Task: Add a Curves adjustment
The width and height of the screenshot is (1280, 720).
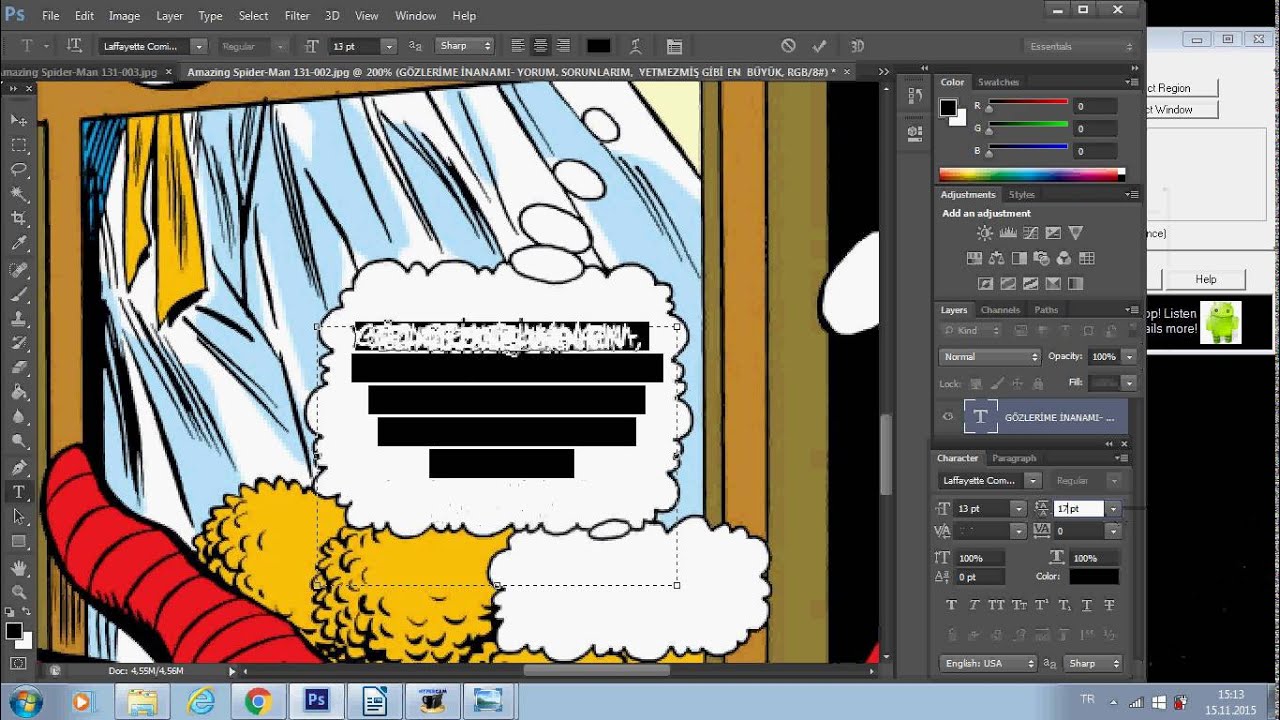Action: [x=1030, y=233]
